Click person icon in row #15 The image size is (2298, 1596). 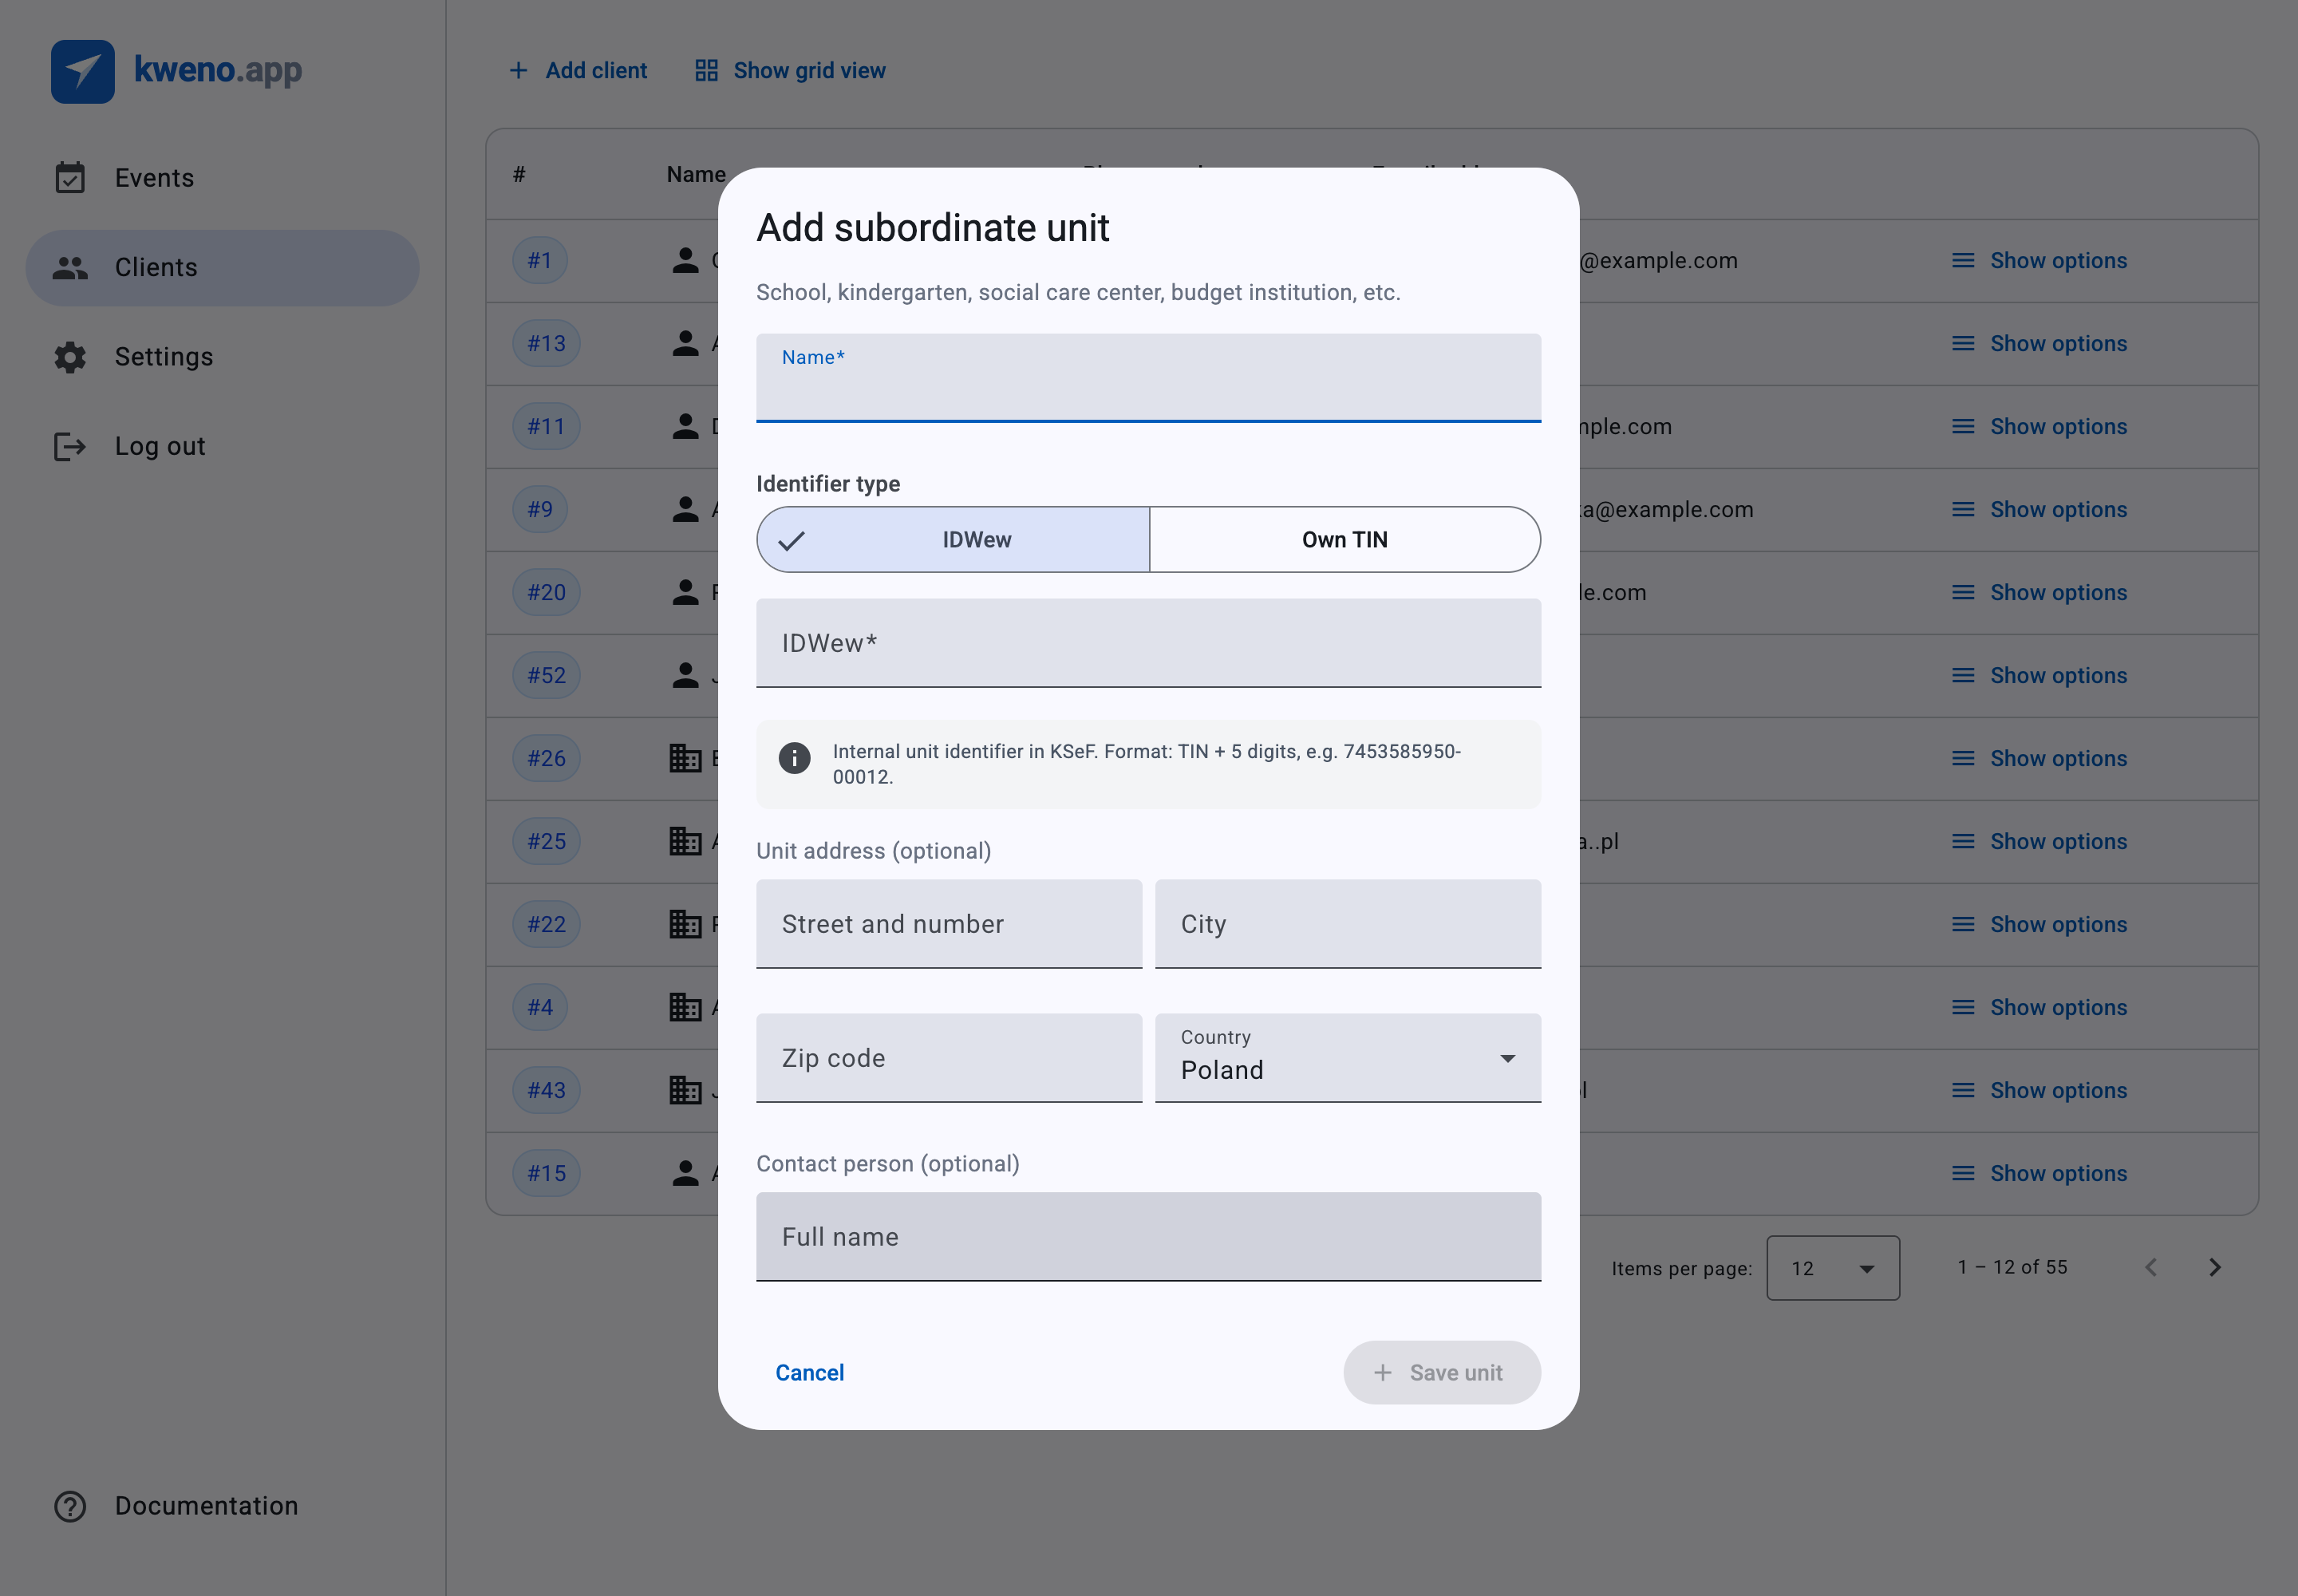(685, 1173)
